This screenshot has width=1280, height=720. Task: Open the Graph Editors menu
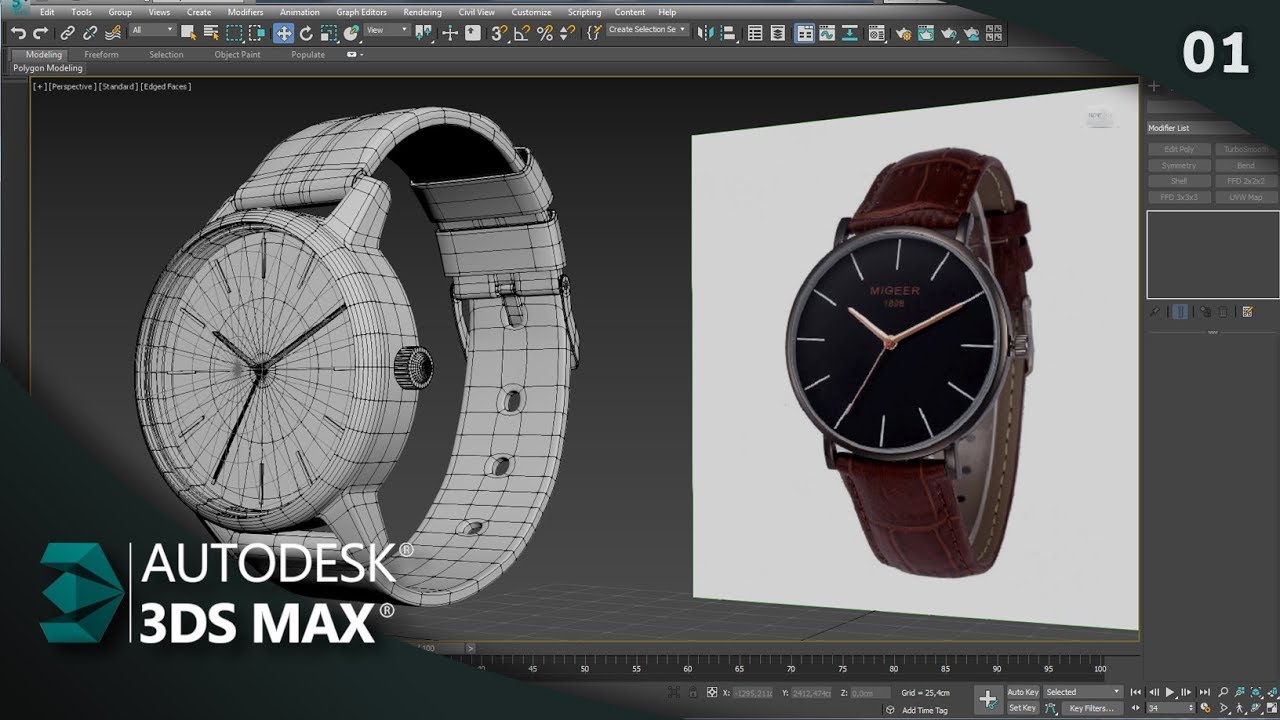pyautogui.click(x=361, y=12)
